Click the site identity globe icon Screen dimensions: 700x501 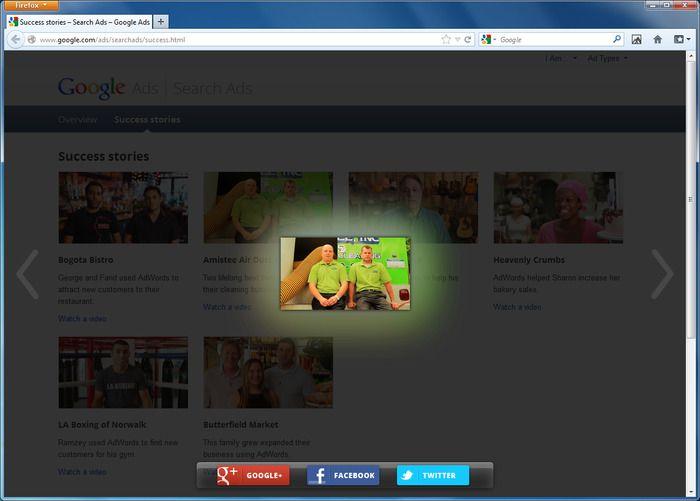click(31, 40)
